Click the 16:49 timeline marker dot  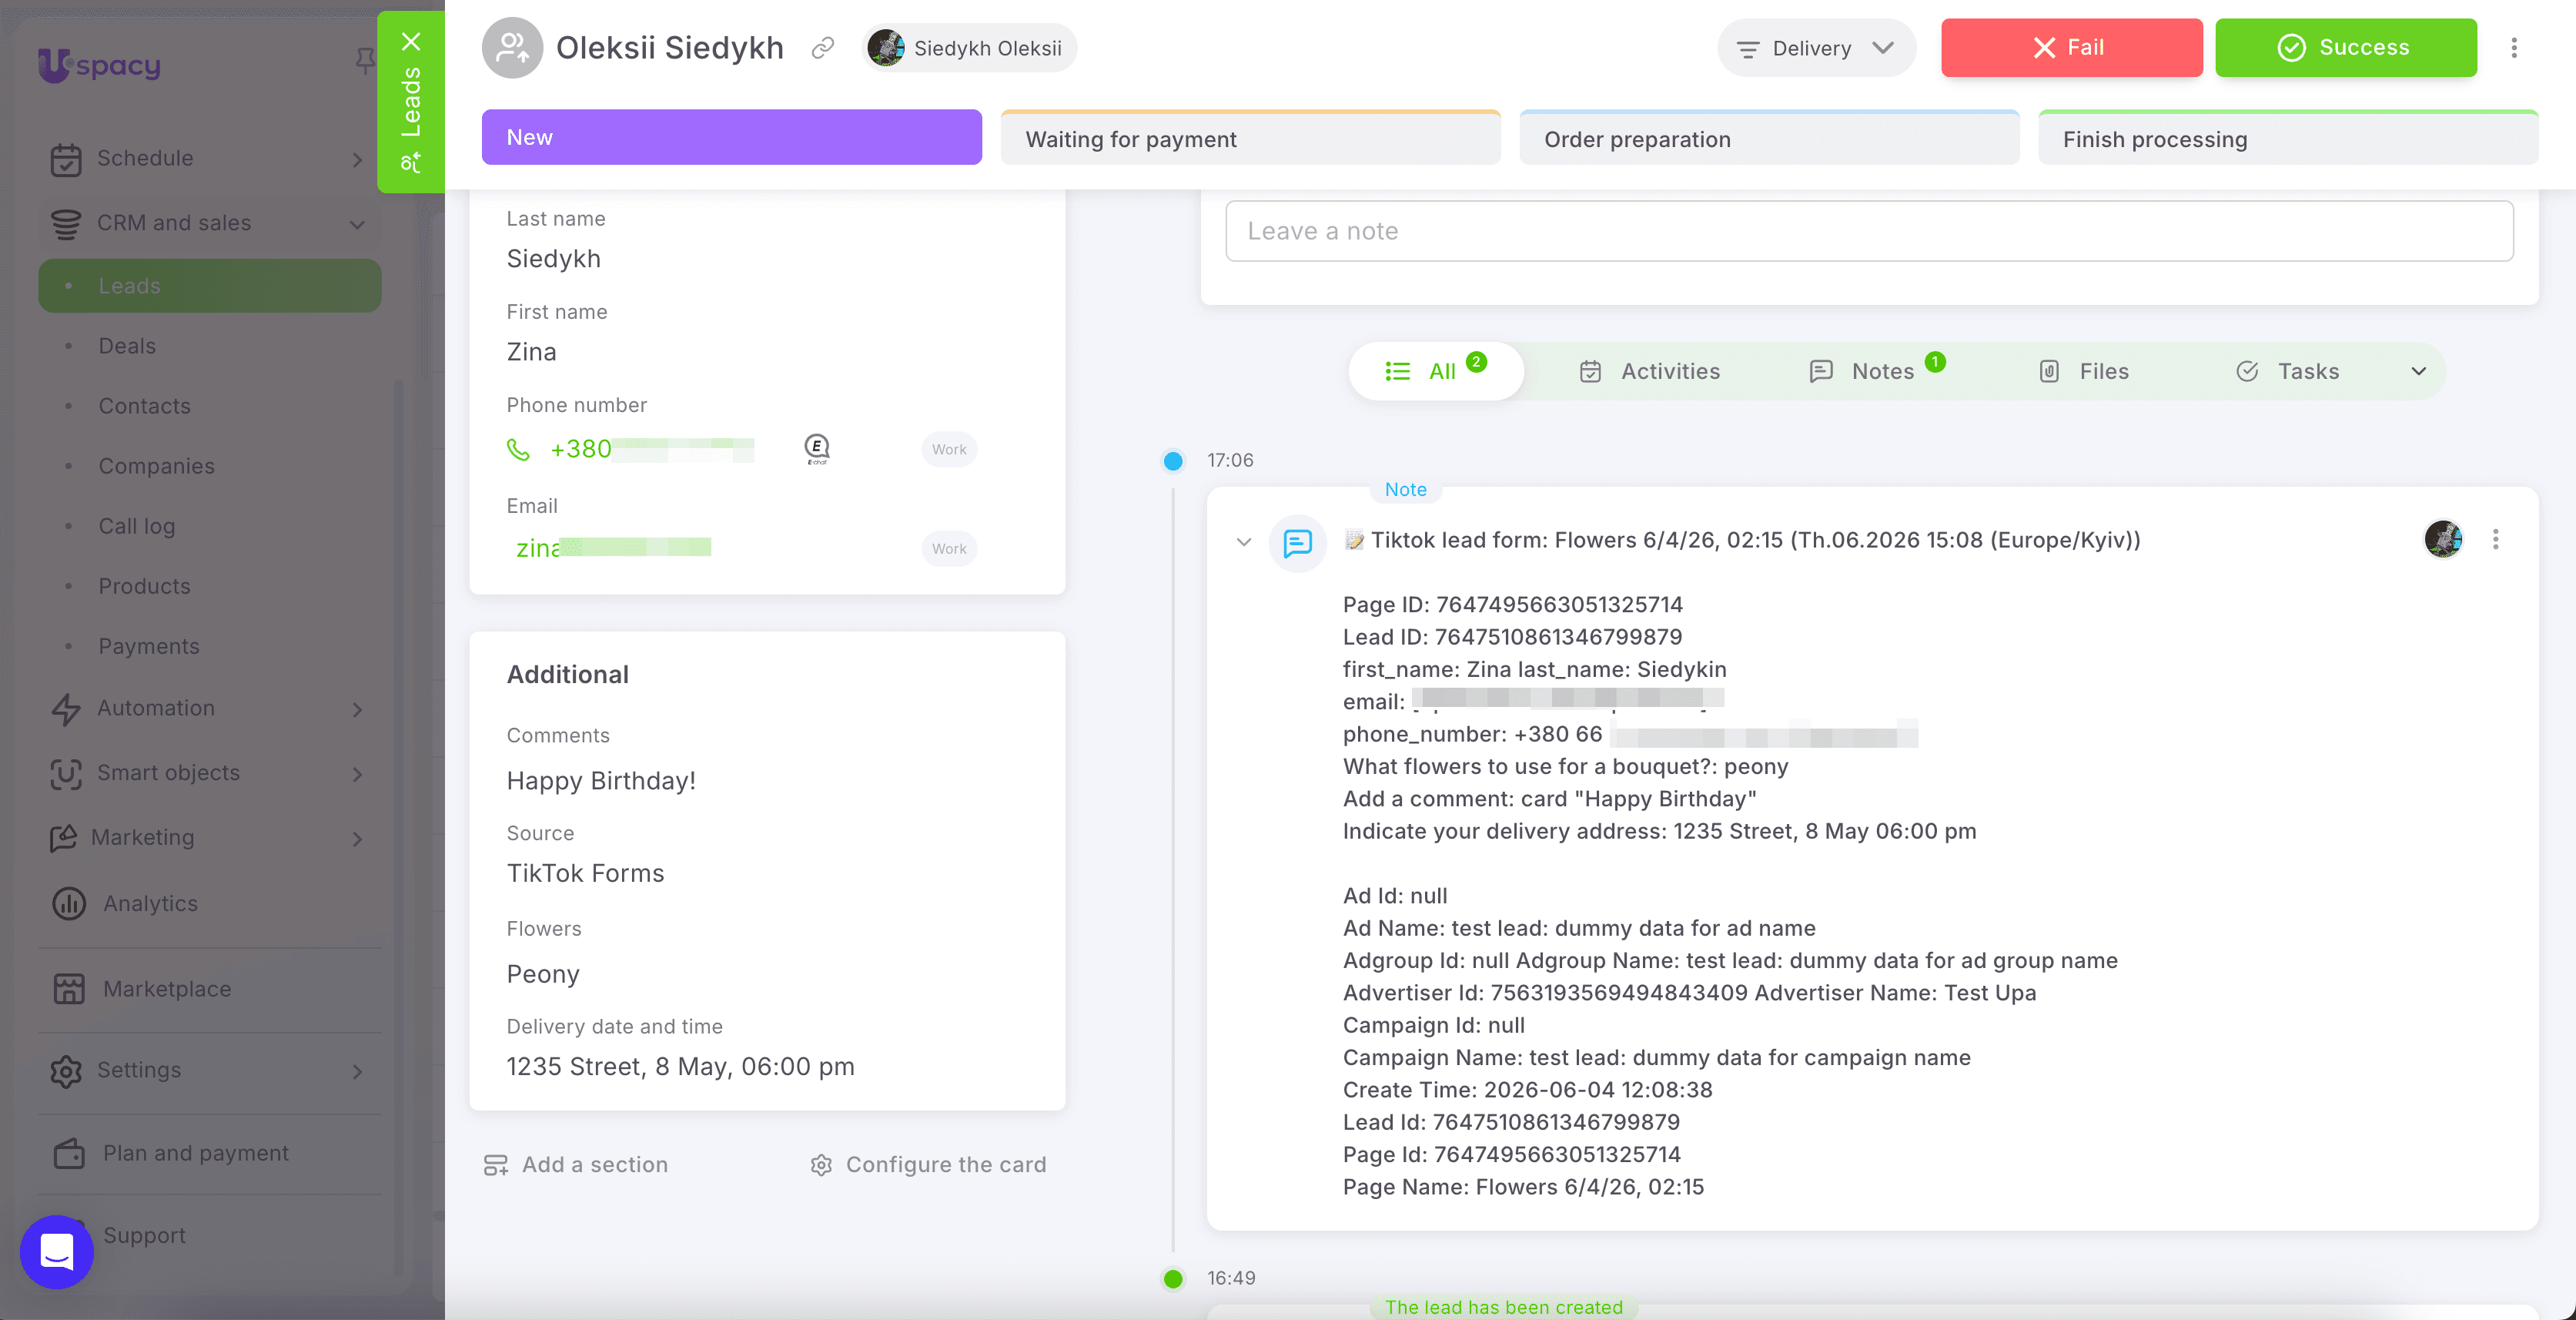click(x=1173, y=1278)
